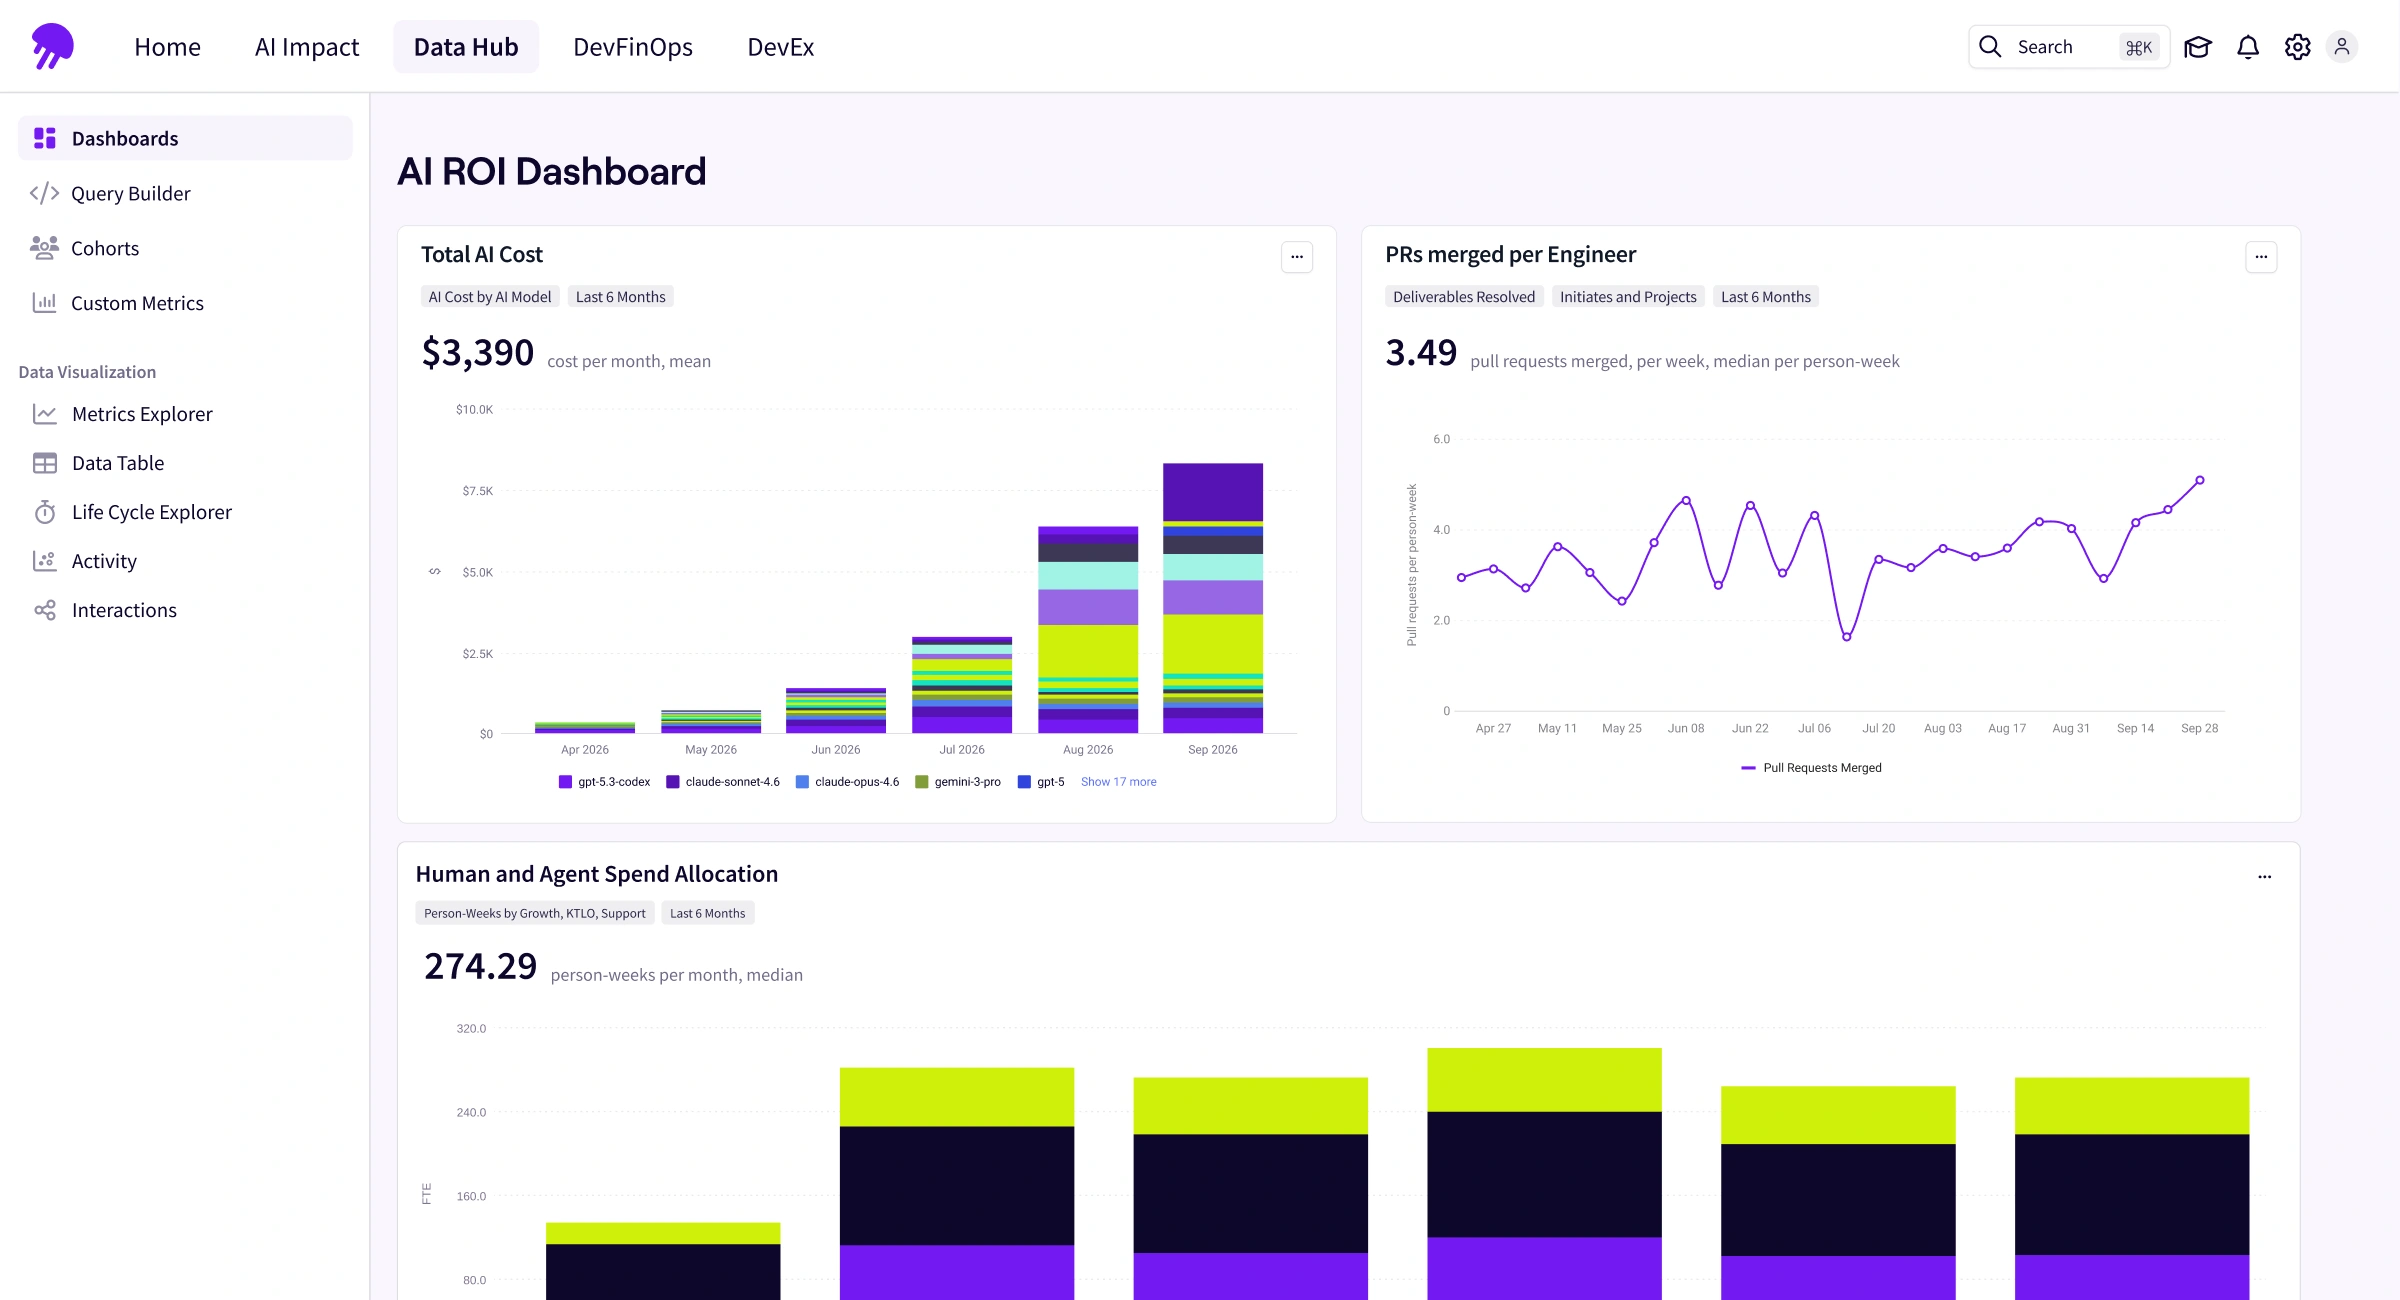The width and height of the screenshot is (2400, 1300).
Task: Click the AI Cost by AI Model tag
Action: coord(490,297)
